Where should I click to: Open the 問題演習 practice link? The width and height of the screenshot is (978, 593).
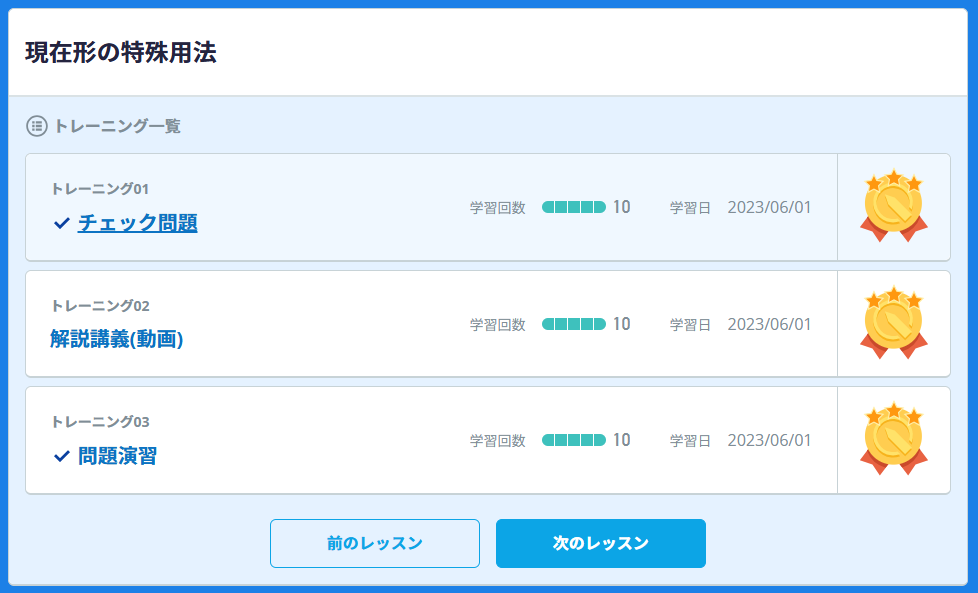(x=118, y=457)
